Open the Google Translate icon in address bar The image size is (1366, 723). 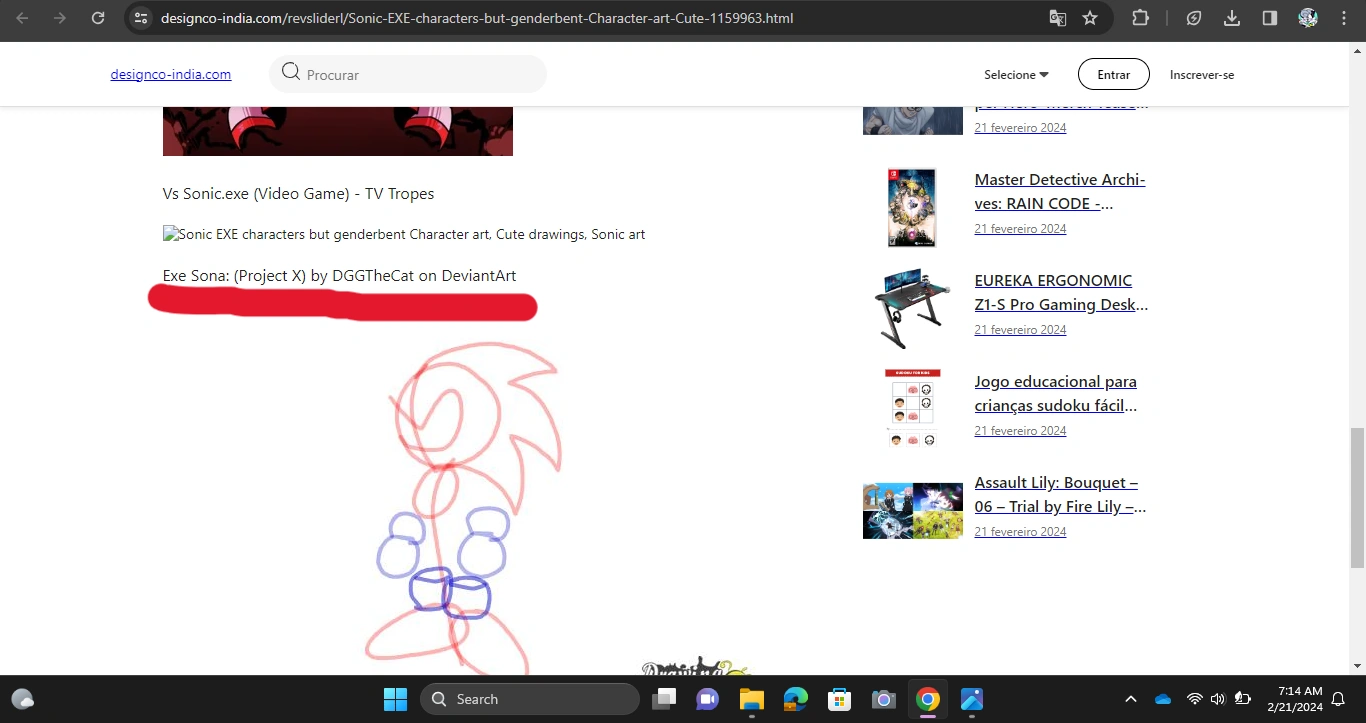click(1057, 18)
